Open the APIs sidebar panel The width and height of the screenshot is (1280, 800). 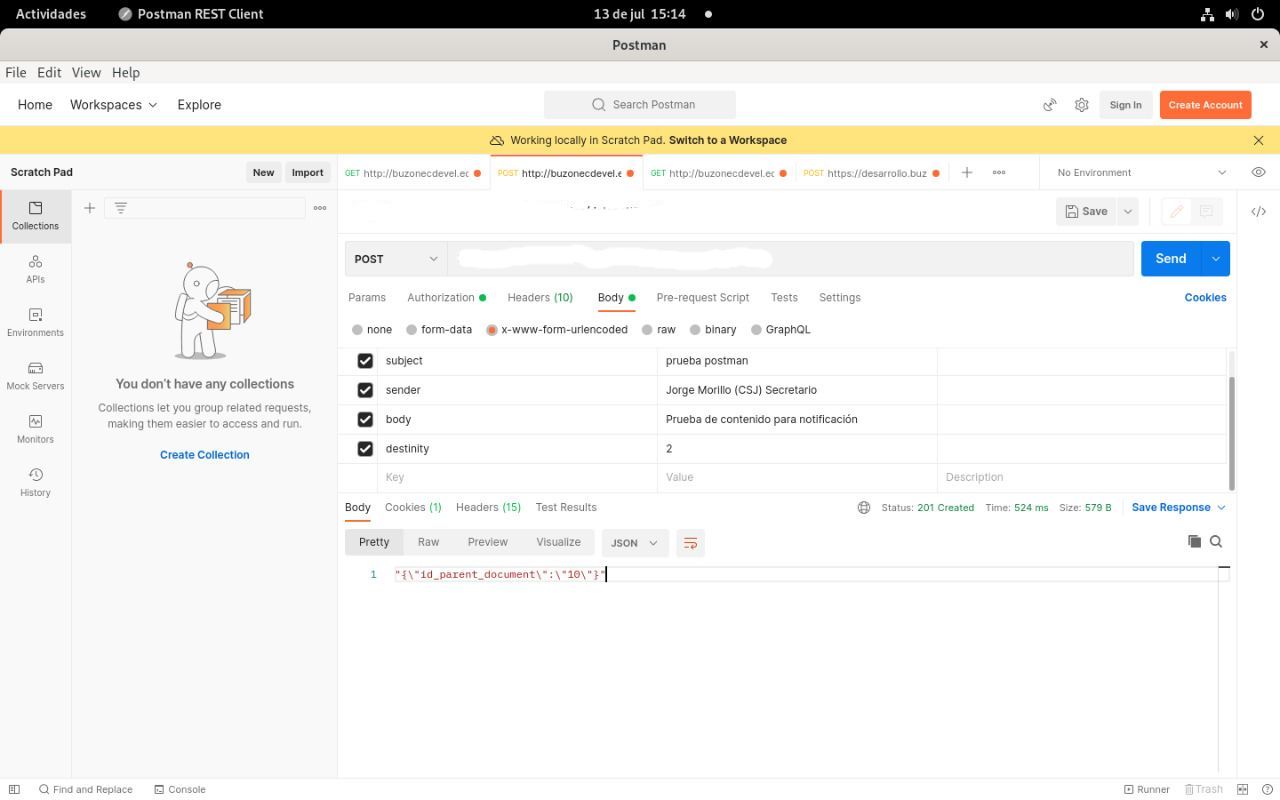(35, 269)
